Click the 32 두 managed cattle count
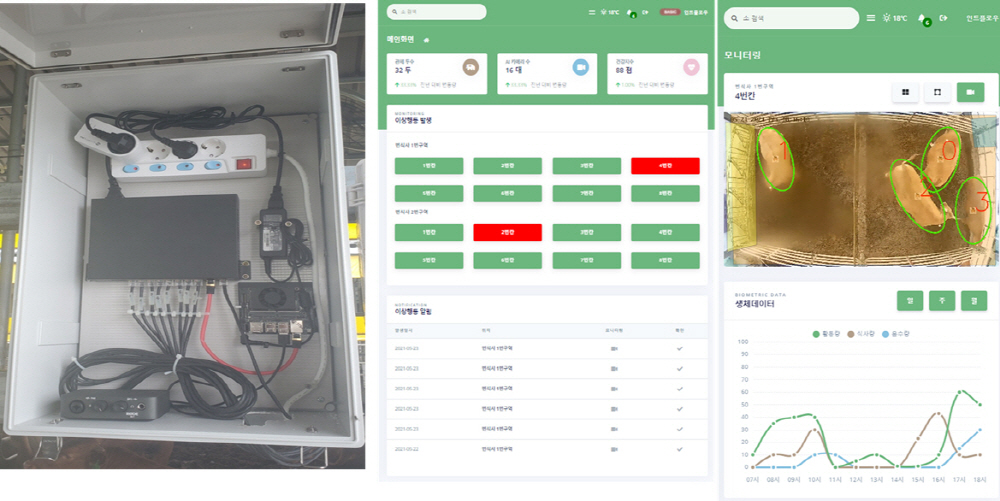The image size is (1000, 501). click(402, 70)
